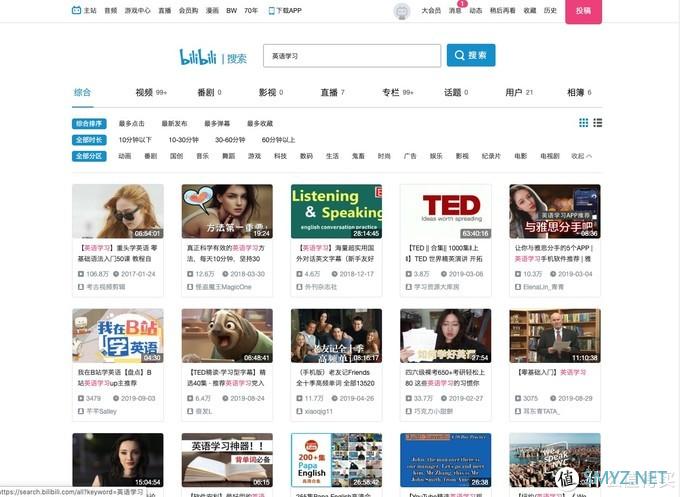Image resolution: width=680 pixels, height=497 pixels.
Task: Open 游戏中心 in the top navigation
Action: pyautogui.click(x=137, y=10)
